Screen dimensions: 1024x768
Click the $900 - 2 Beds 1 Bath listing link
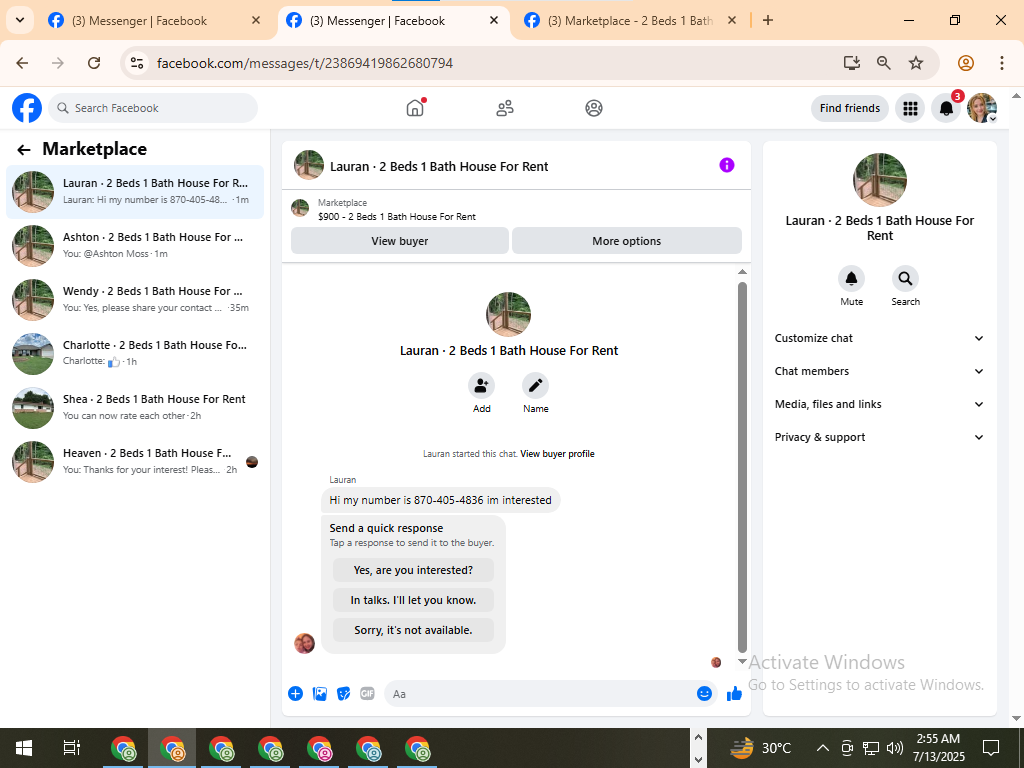point(397,216)
